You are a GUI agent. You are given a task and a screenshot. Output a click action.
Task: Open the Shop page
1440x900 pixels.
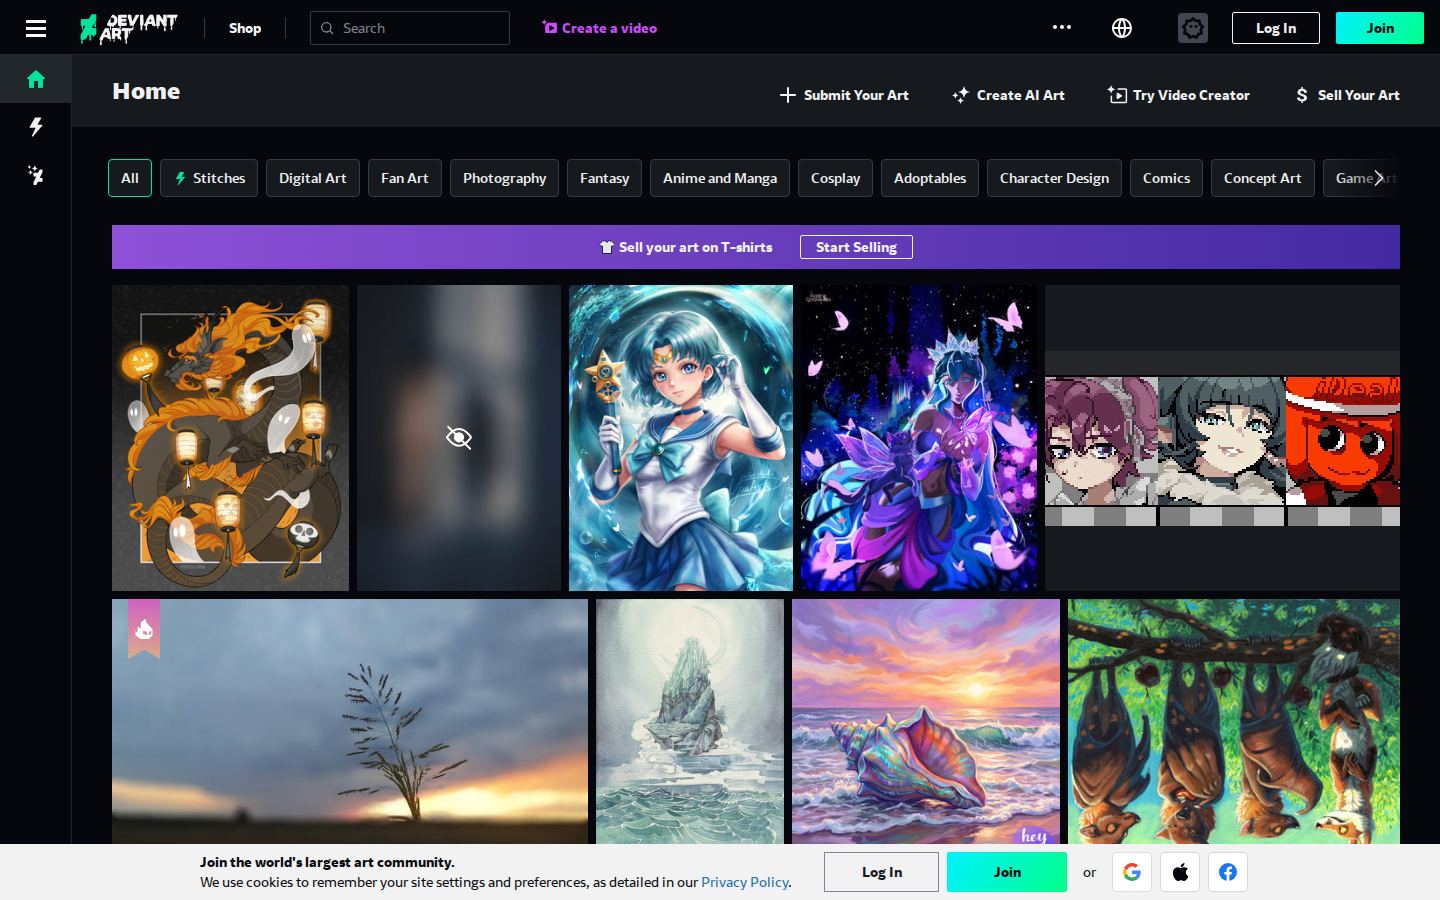245,28
